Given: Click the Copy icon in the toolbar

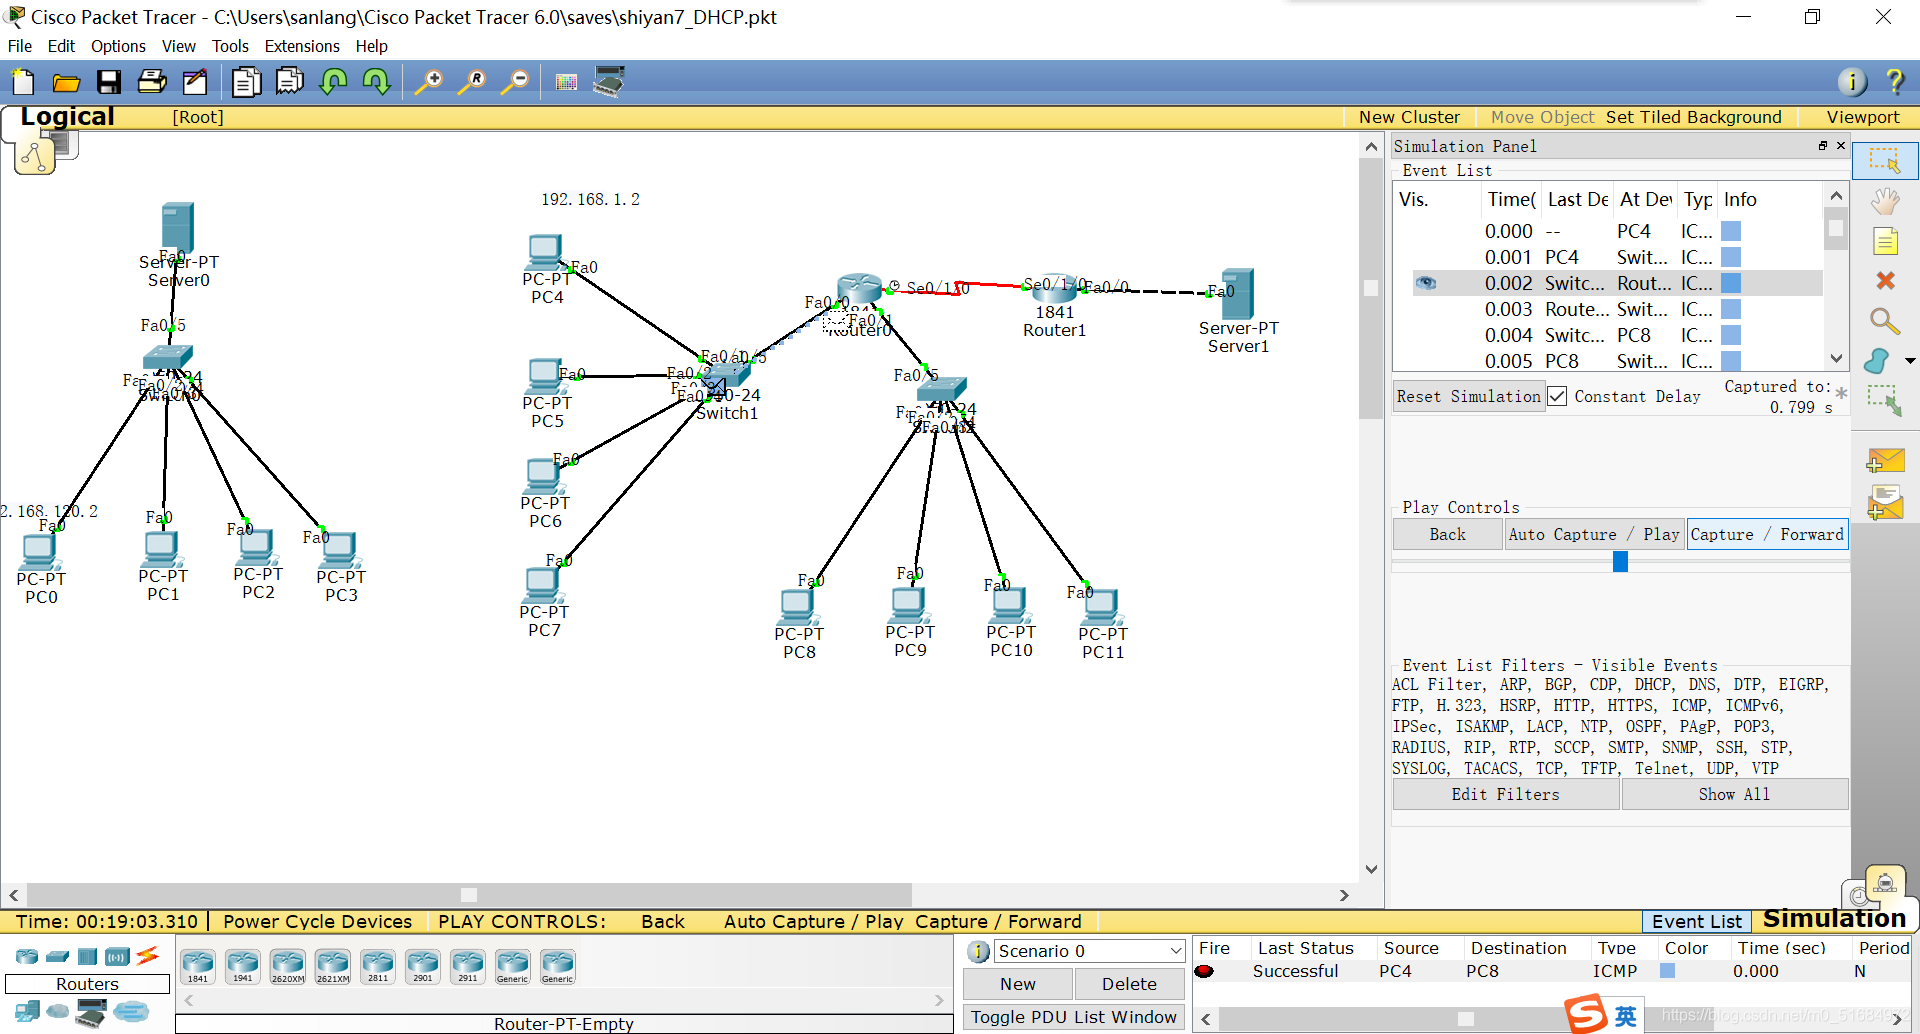Looking at the screenshot, I should [x=246, y=82].
